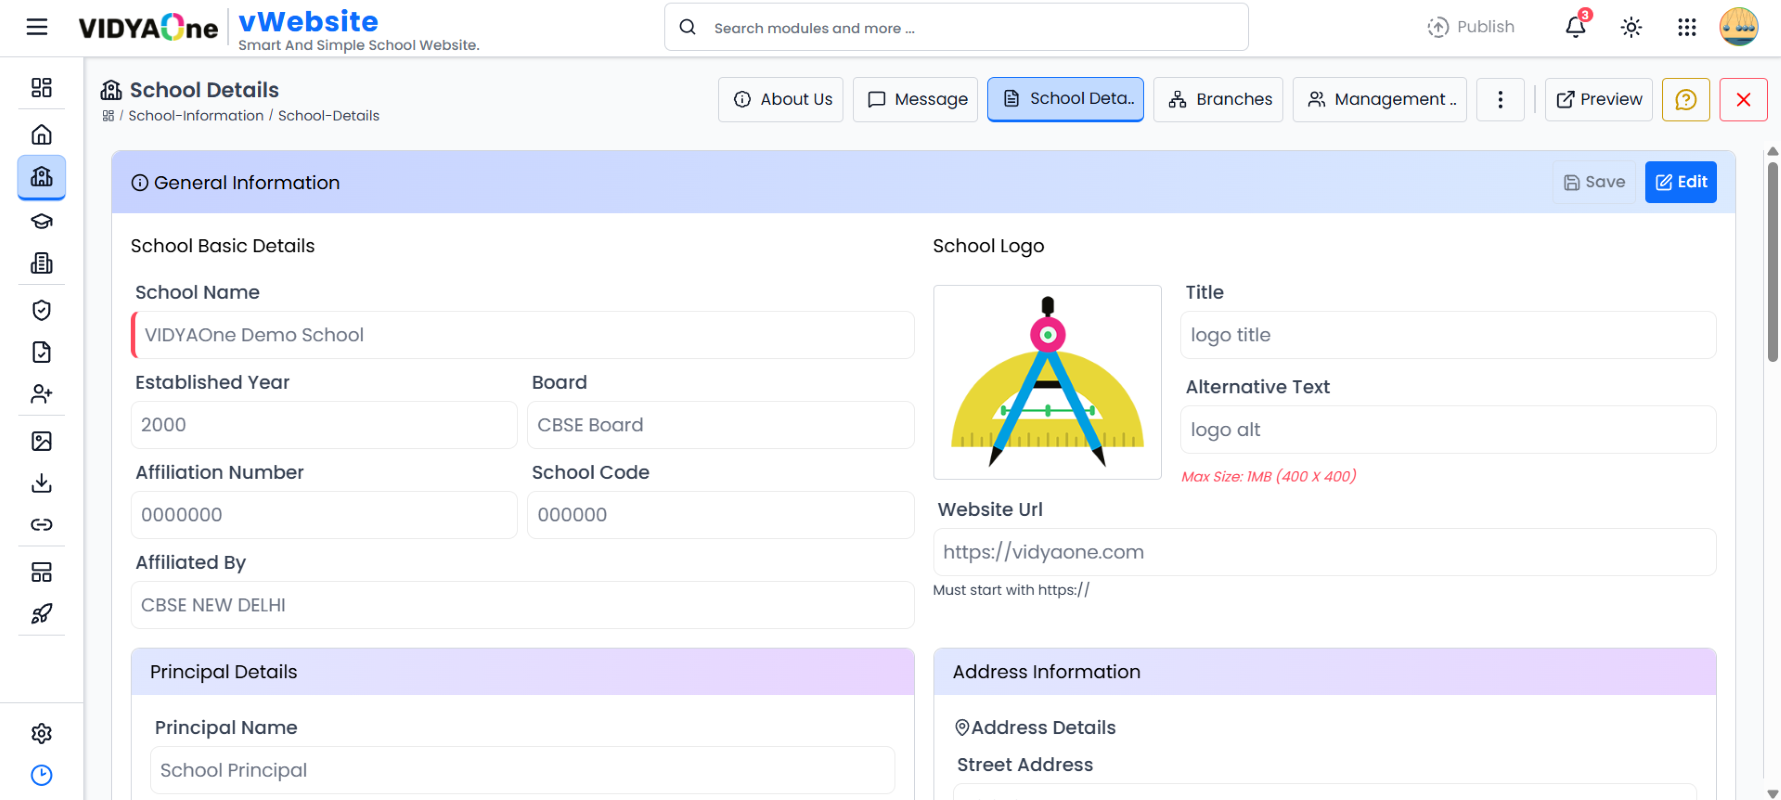Click the School Code field

pos(721,515)
